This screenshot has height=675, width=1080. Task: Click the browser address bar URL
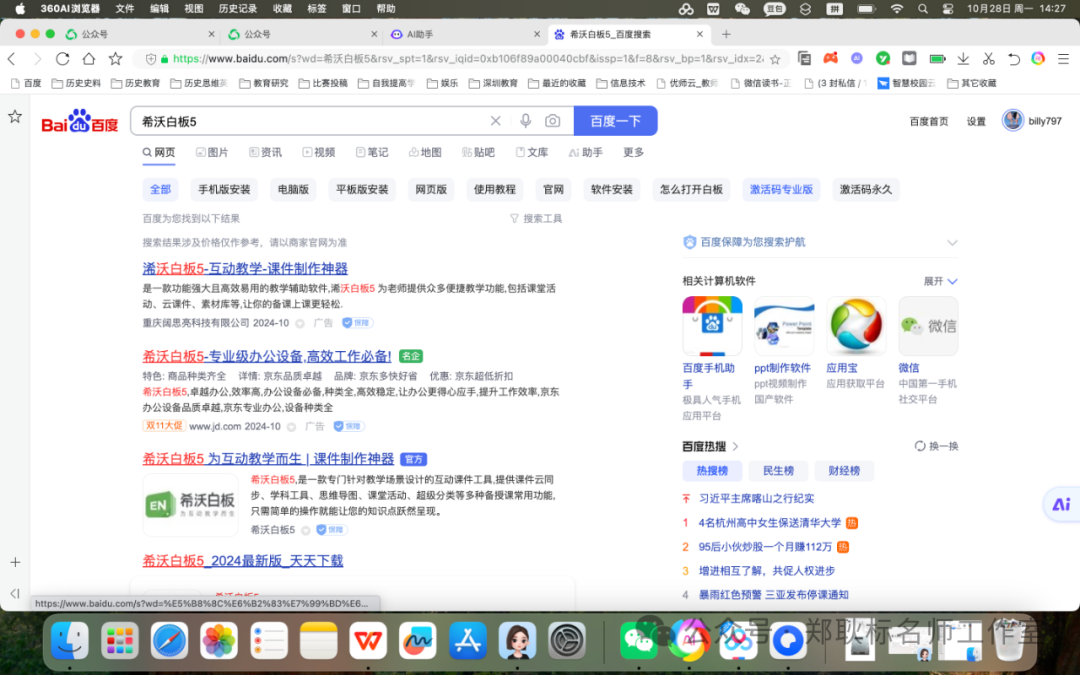point(467,59)
